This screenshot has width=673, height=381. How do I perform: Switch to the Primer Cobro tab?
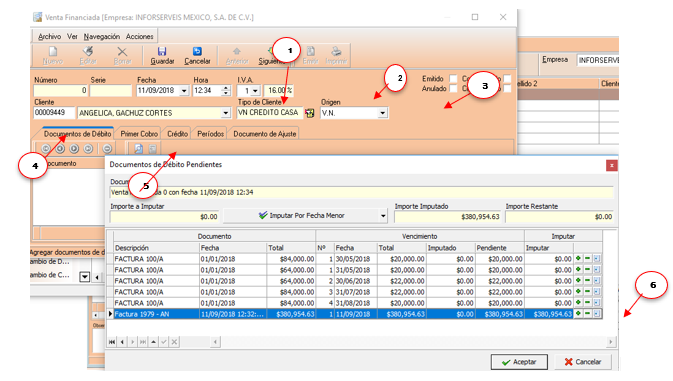pyautogui.click(x=139, y=134)
